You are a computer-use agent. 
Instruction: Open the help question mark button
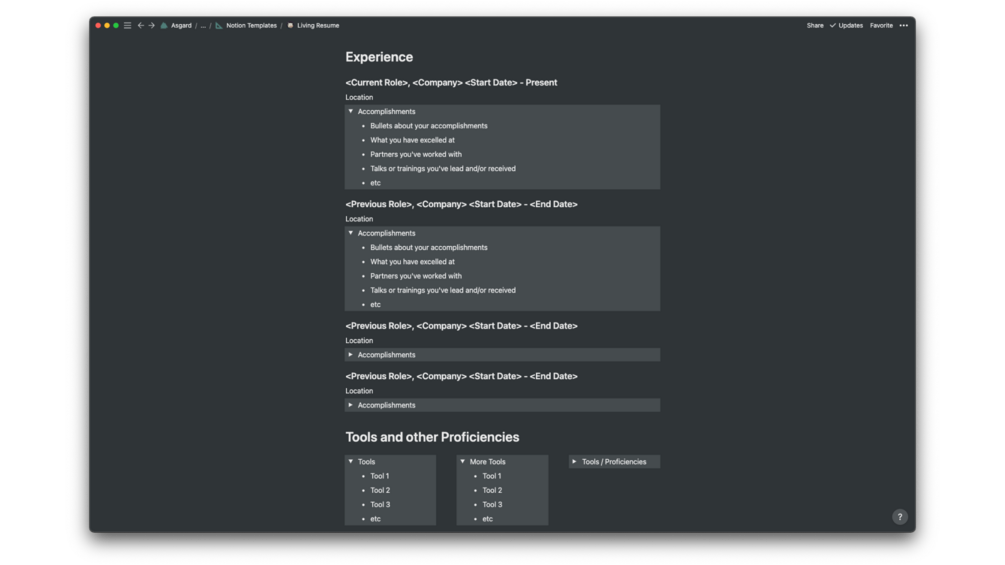(899, 517)
